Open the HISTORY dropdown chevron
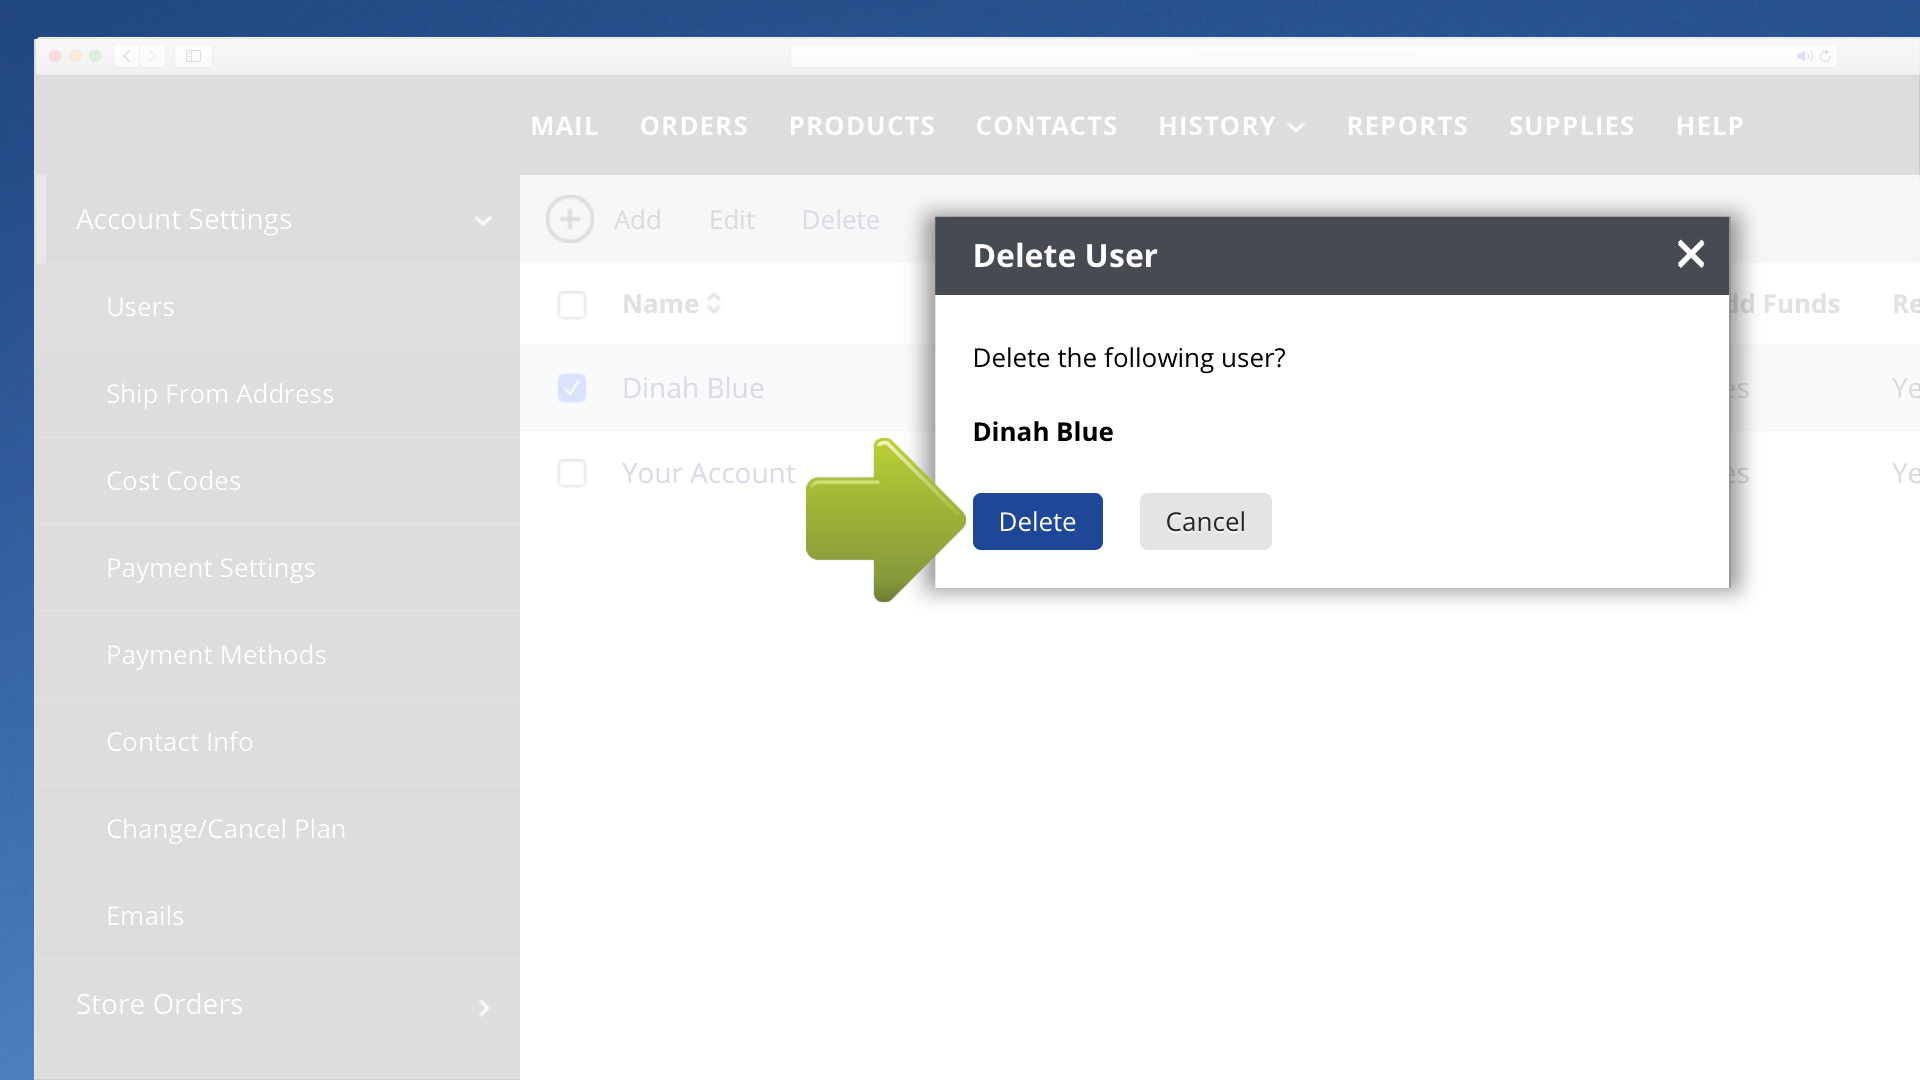The height and width of the screenshot is (1080, 1920). pos(1297,127)
